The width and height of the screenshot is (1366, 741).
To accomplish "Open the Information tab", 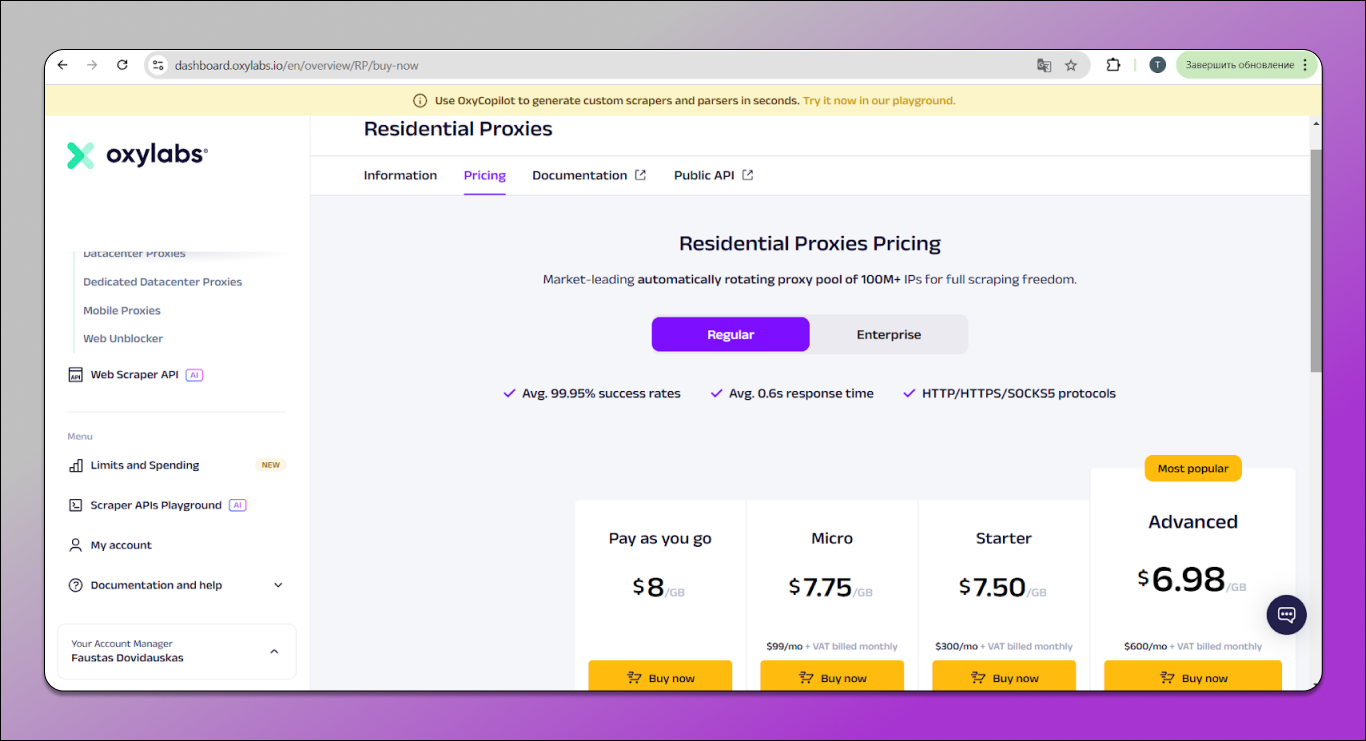I will pyautogui.click(x=400, y=175).
